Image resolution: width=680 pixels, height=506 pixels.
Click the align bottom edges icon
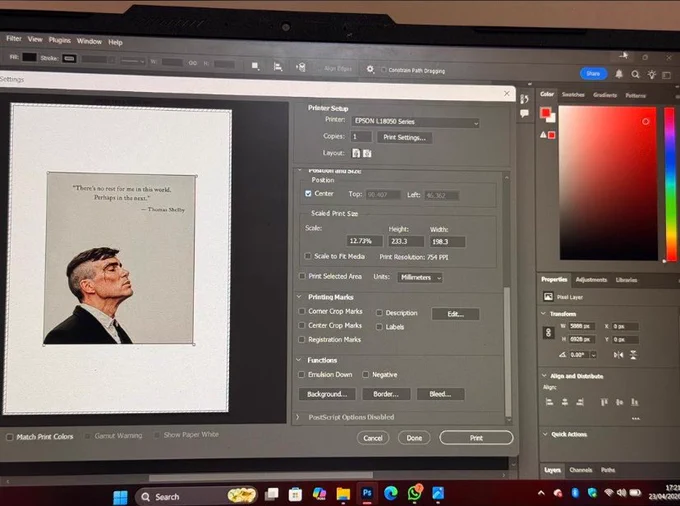click(x=634, y=402)
